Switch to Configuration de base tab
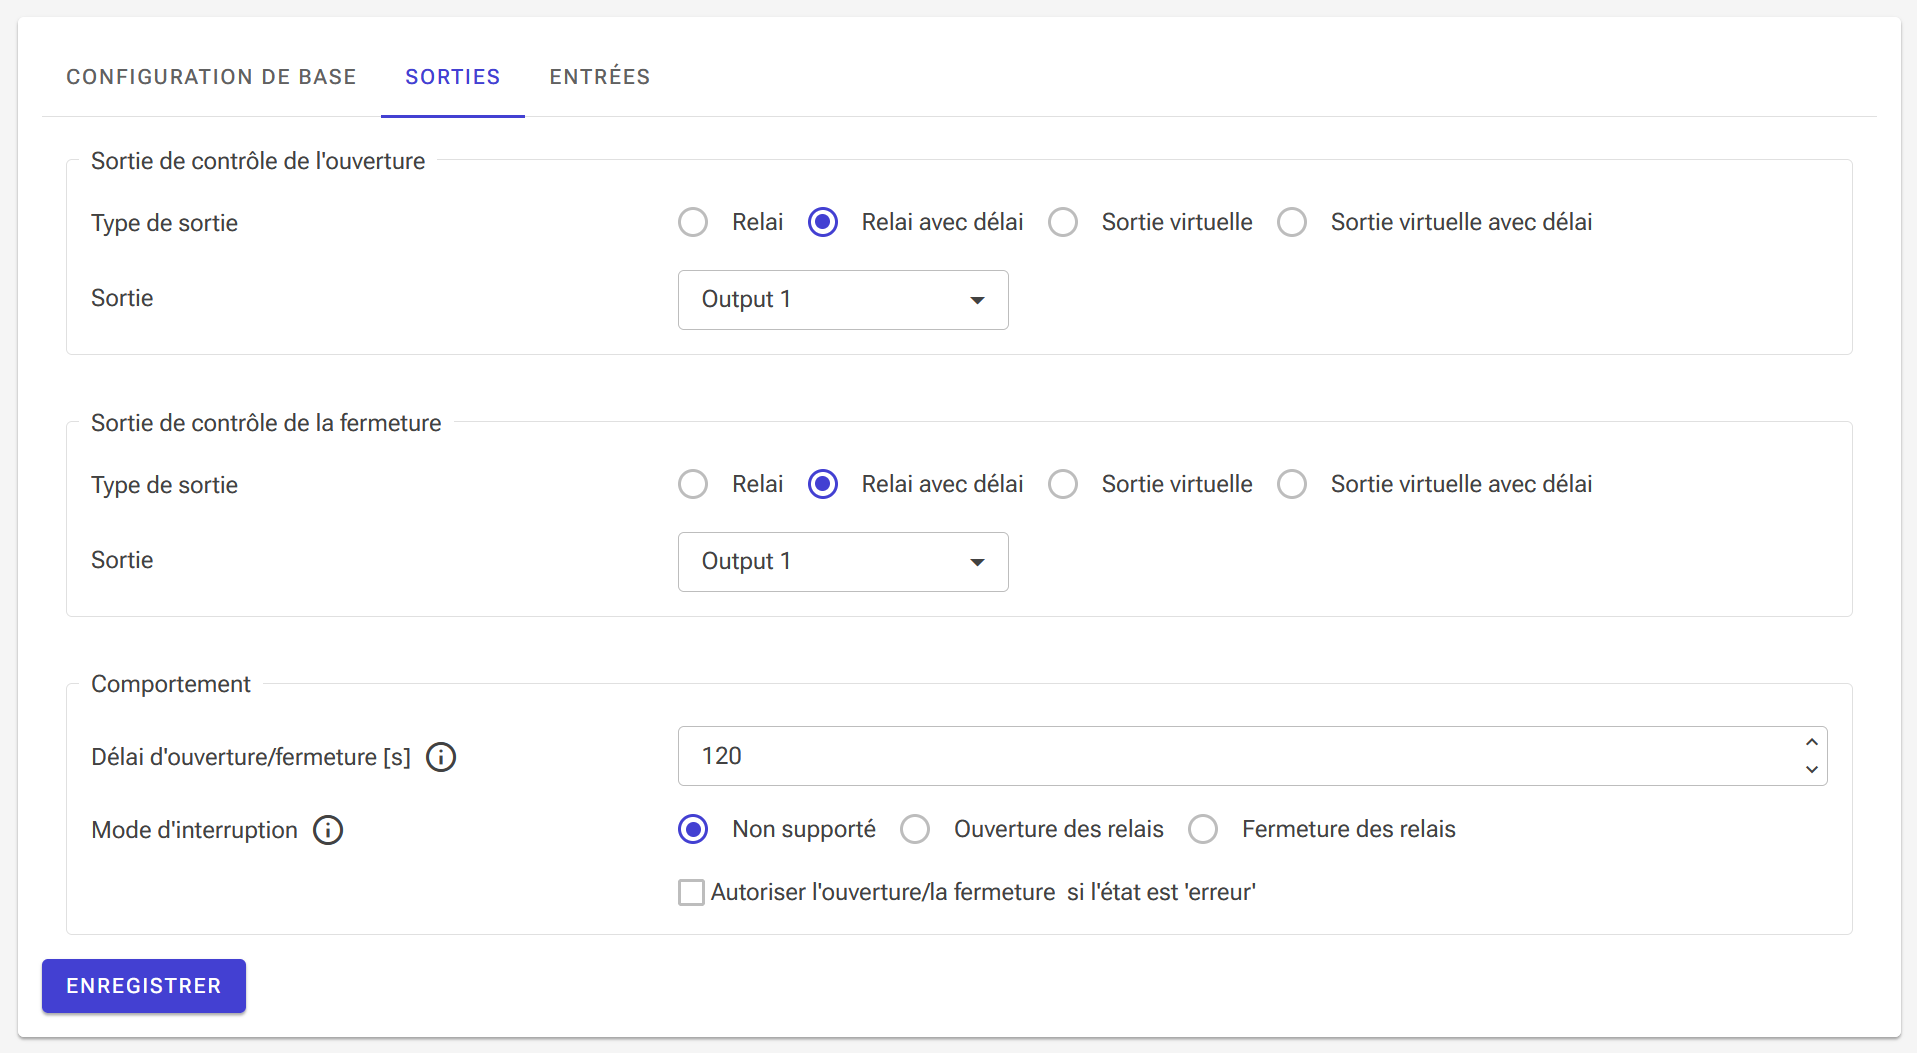This screenshot has height=1053, width=1917. (x=211, y=77)
